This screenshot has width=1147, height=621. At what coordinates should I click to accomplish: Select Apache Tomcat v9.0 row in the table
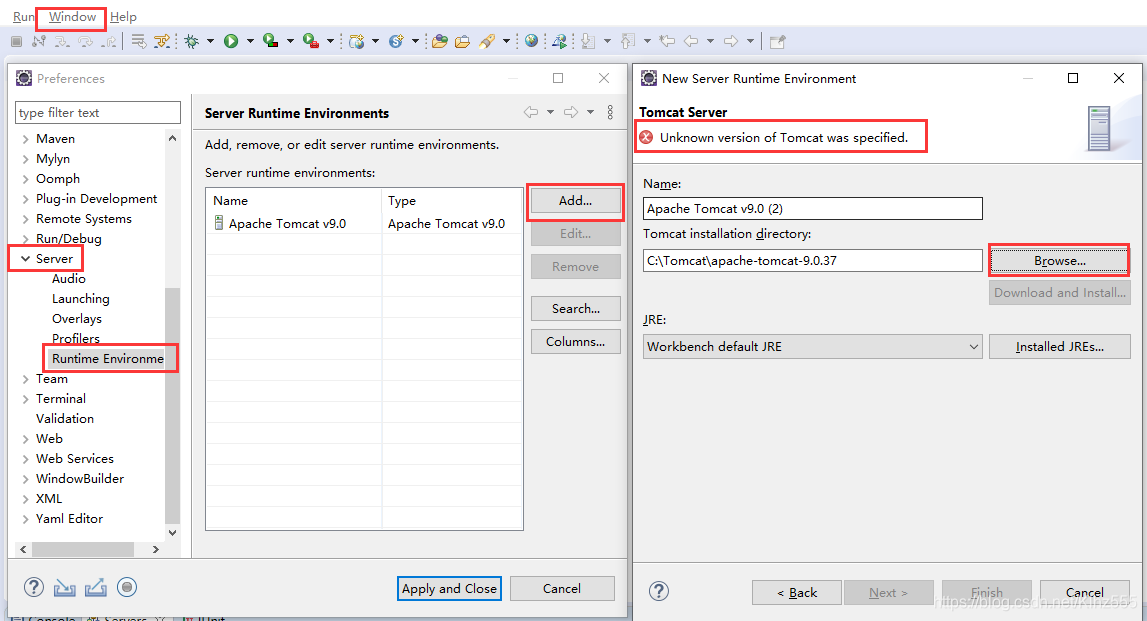(x=364, y=224)
